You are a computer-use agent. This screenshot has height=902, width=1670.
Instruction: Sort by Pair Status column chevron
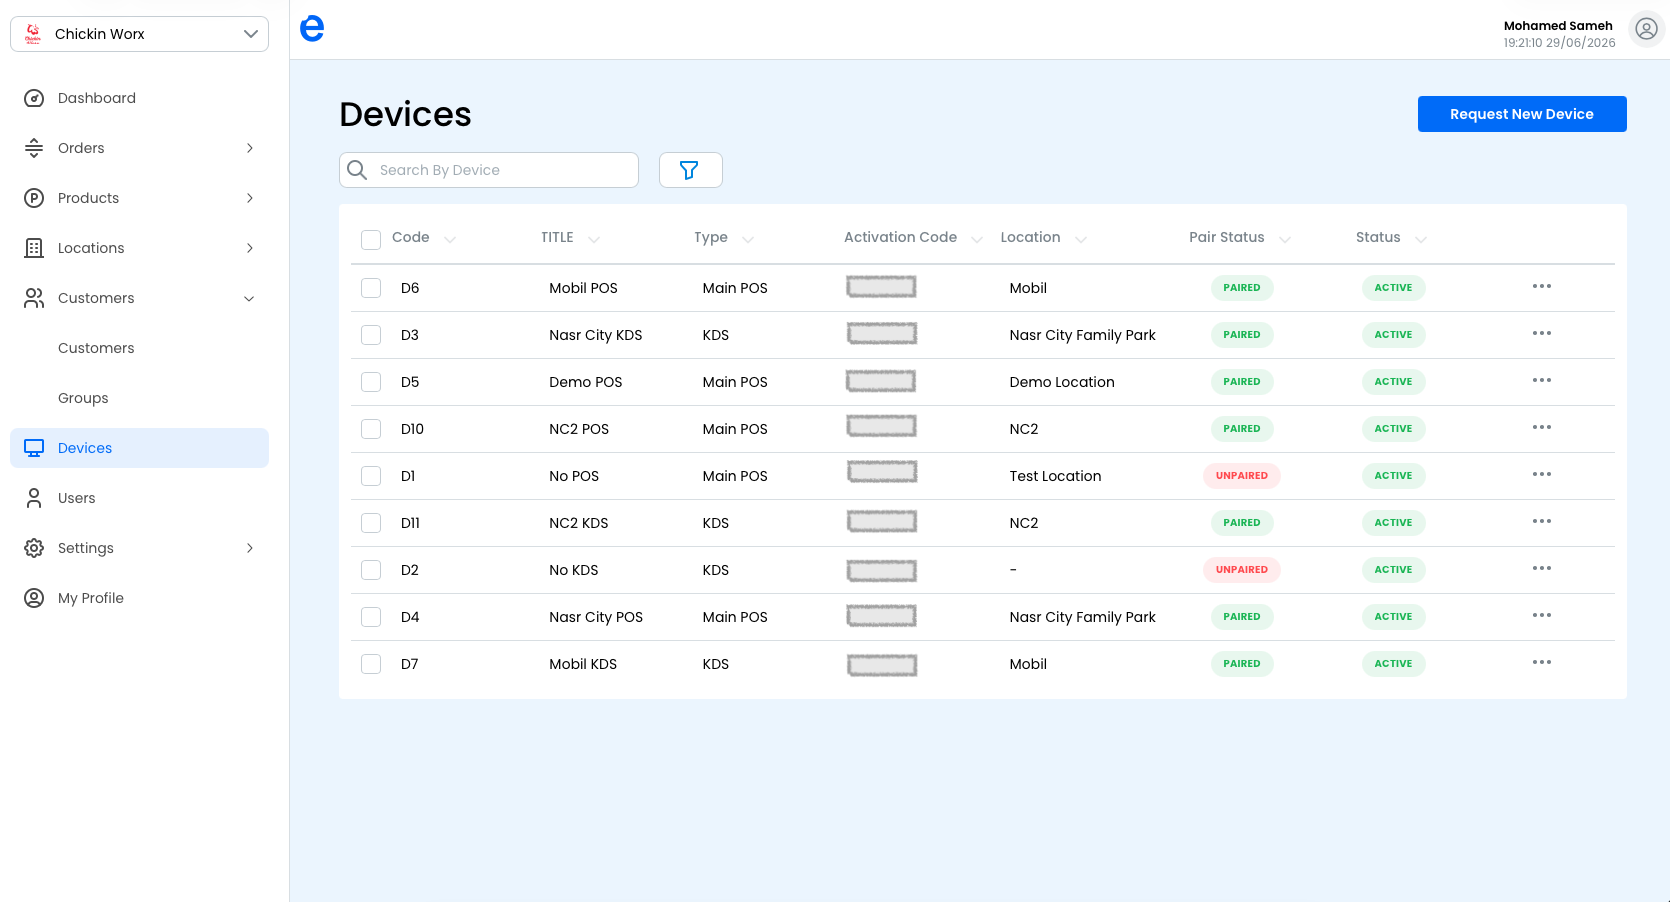click(1285, 239)
